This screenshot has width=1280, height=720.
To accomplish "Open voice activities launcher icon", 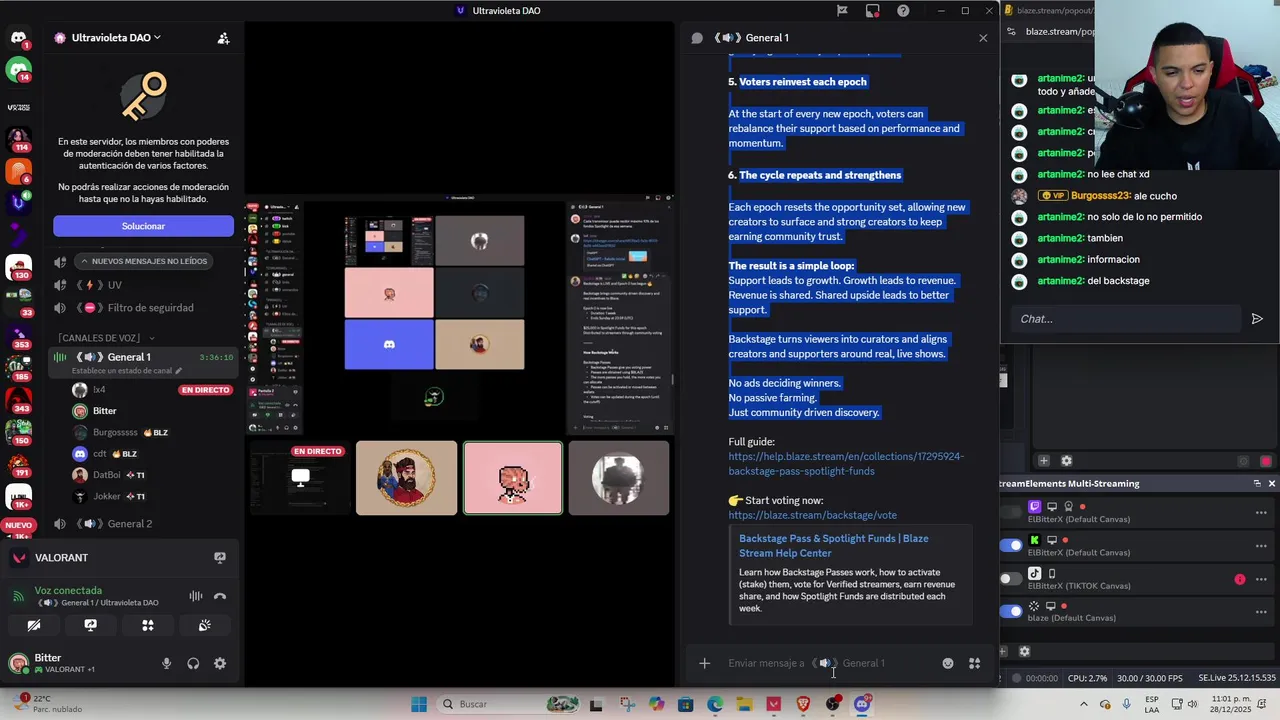I will coord(148,625).
